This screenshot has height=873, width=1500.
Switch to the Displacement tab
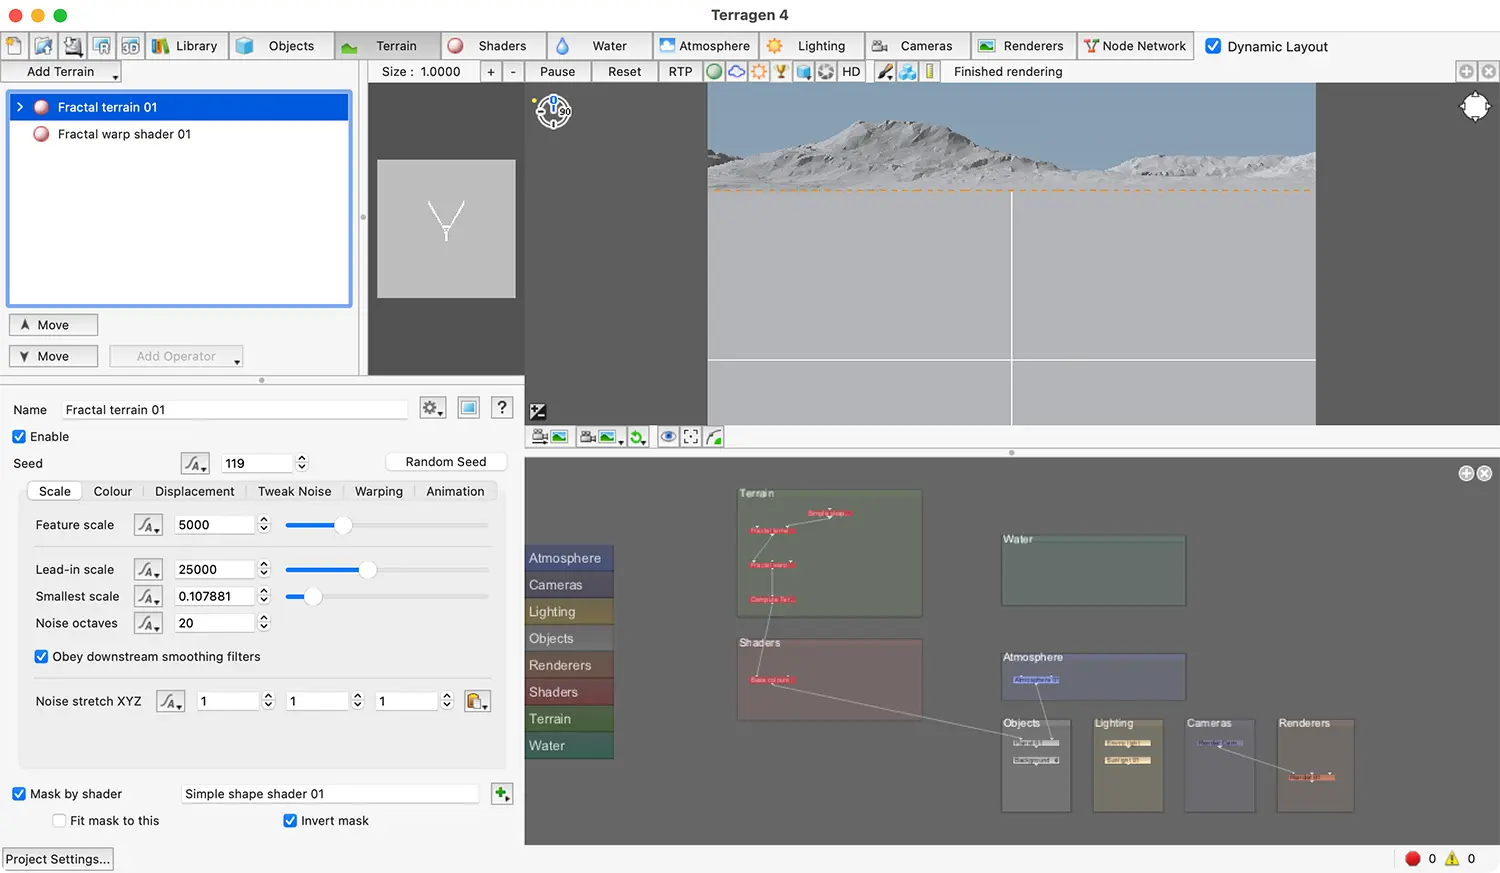tap(194, 491)
